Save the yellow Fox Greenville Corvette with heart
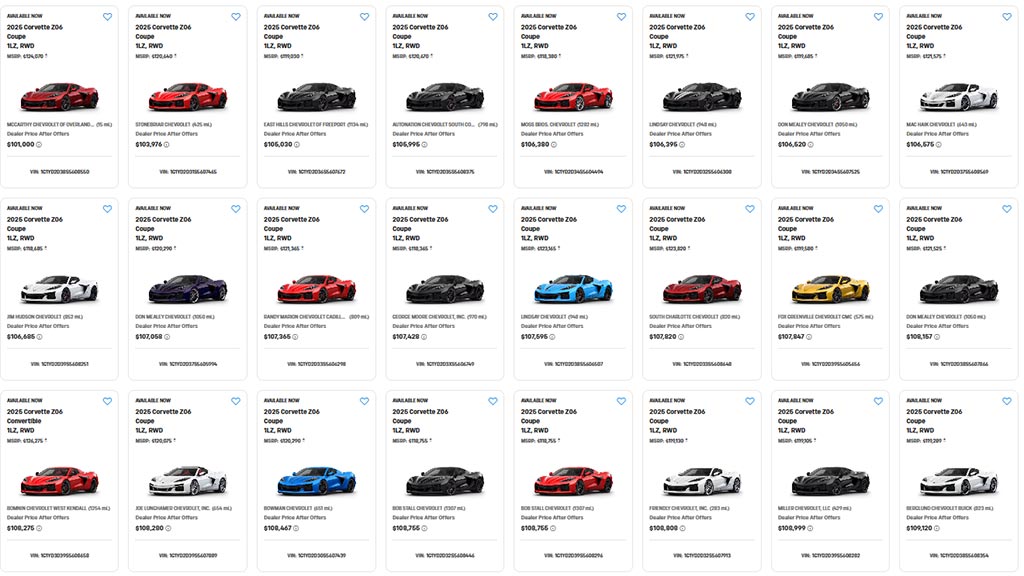 pyautogui.click(x=878, y=209)
